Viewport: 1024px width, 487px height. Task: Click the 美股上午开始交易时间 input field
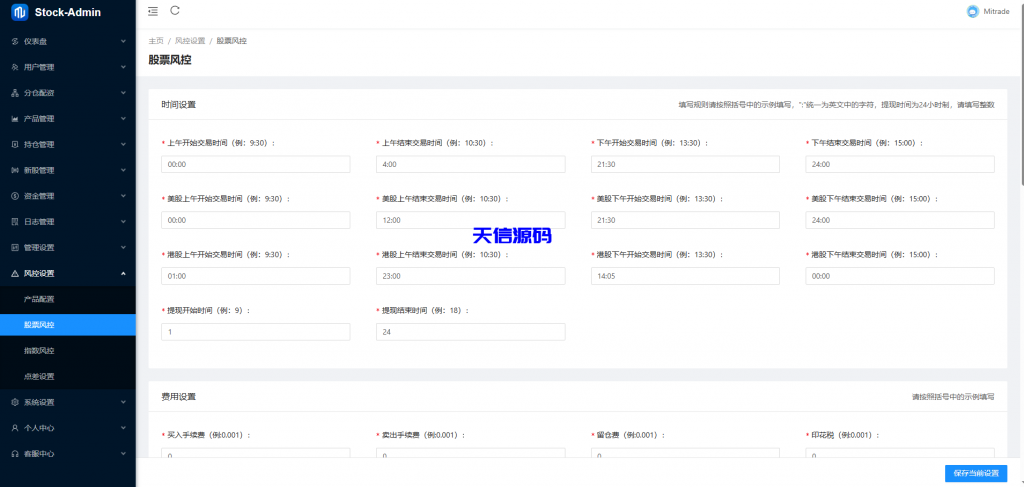pyautogui.click(x=255, y=220)
